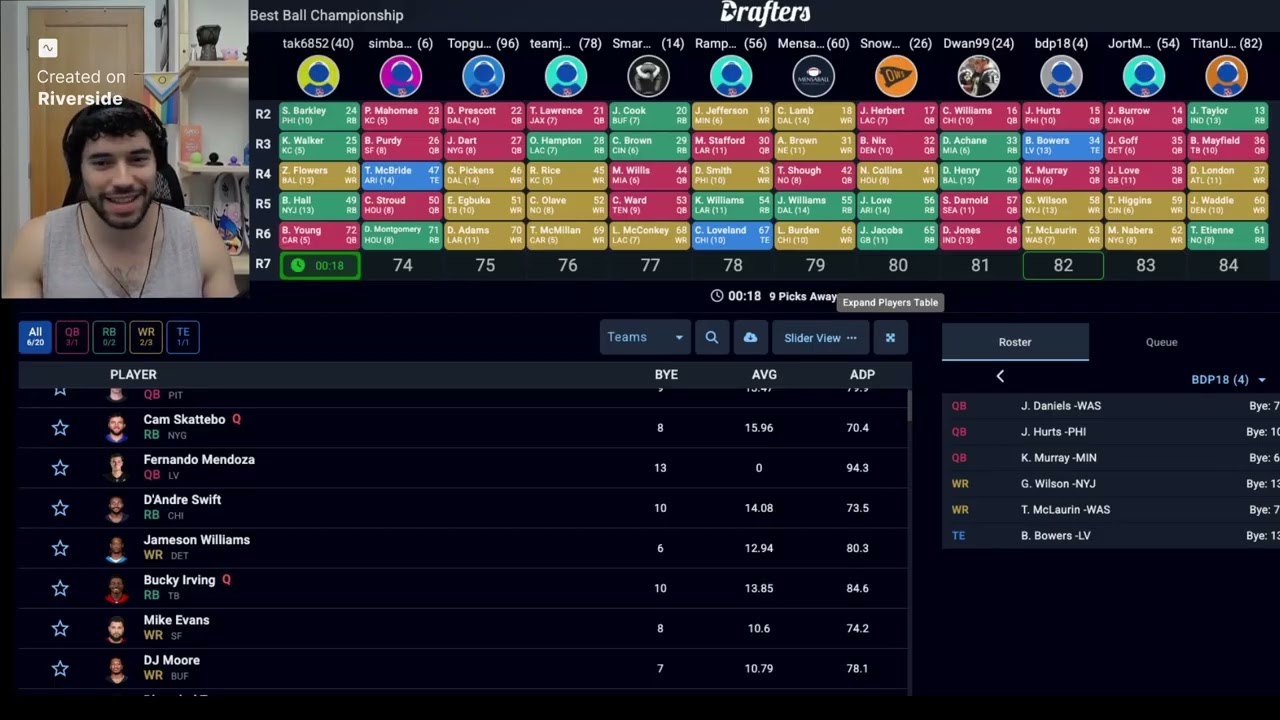Select Snow's team avatar
The height and width of the screenshot is (720, 1280).
896,76
